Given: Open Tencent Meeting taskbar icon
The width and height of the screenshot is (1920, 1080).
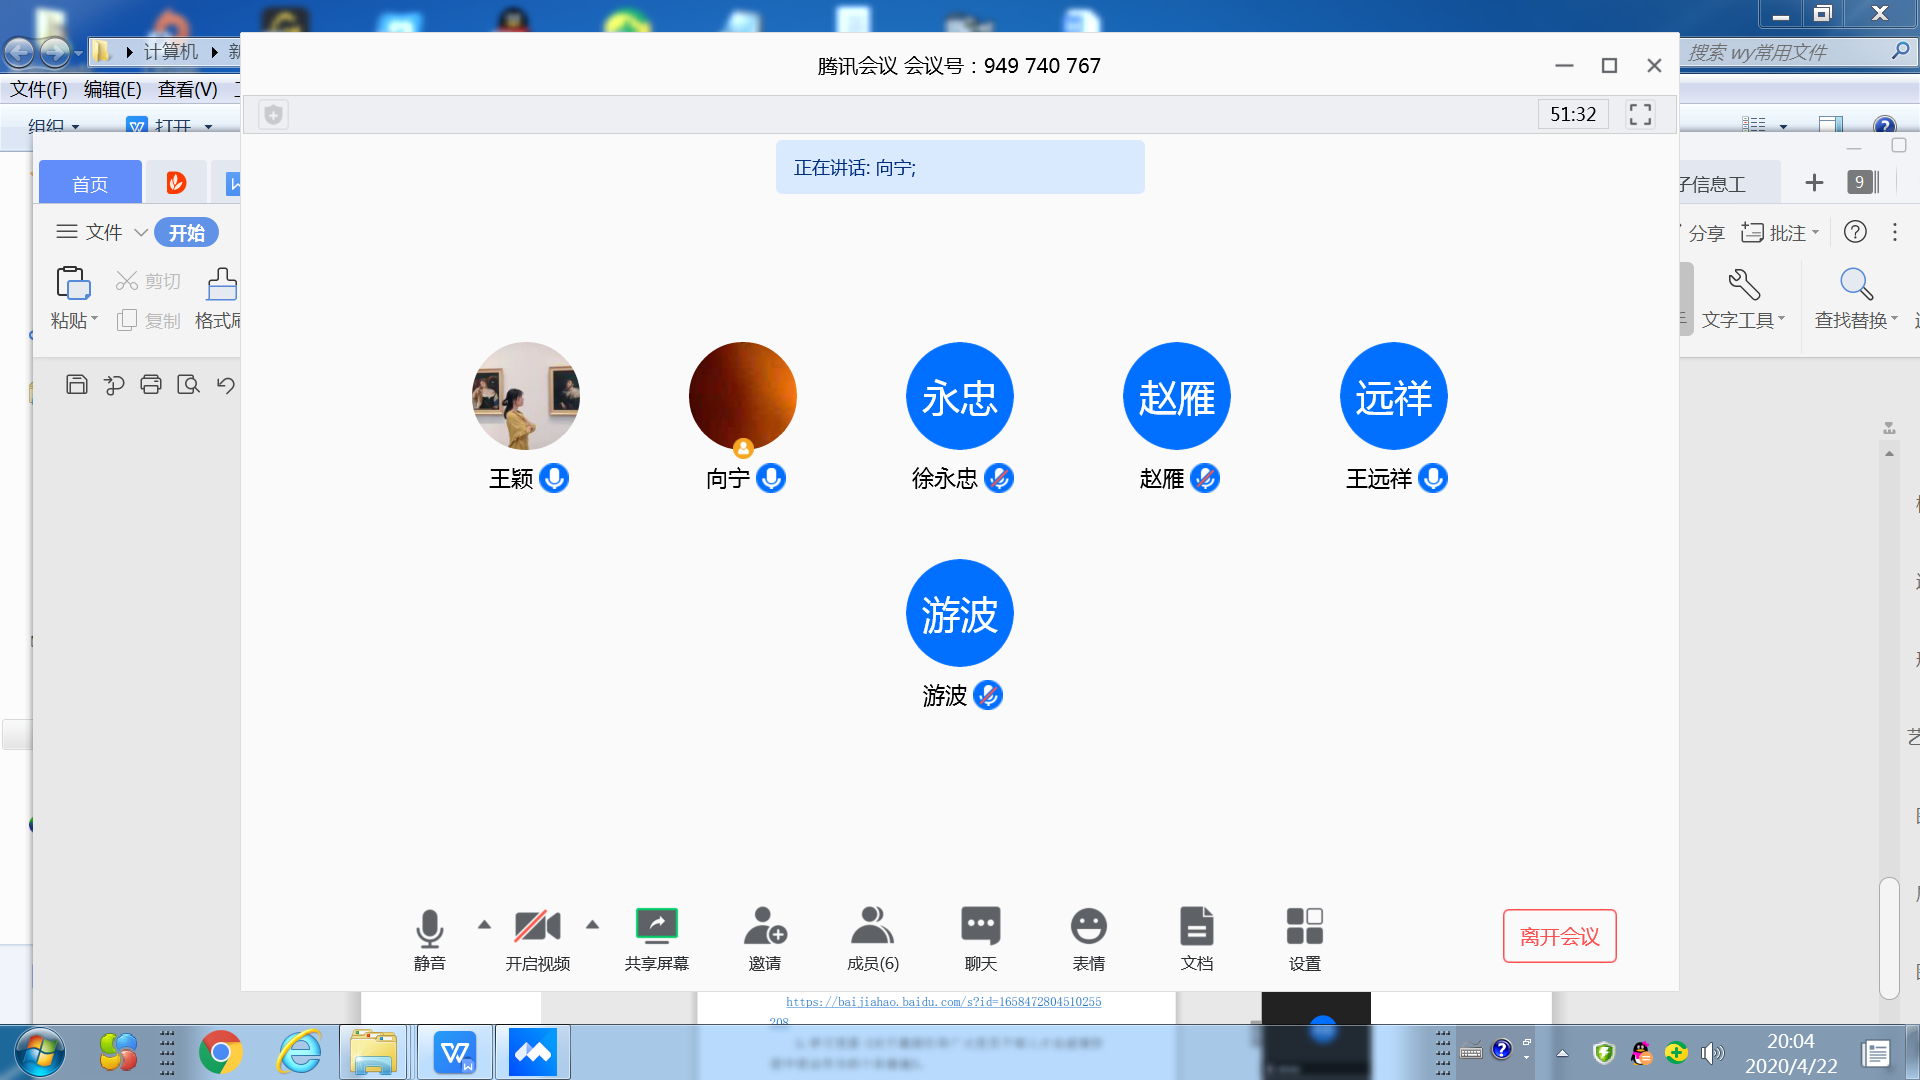Looking at the screenshot, I should [533, 1052].
